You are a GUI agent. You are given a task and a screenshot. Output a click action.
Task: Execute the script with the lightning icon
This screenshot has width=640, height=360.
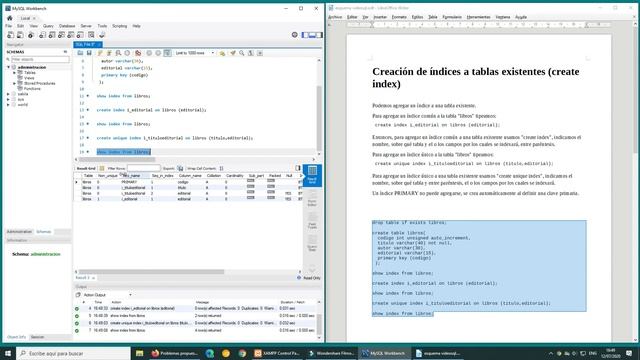click(100, 53)
